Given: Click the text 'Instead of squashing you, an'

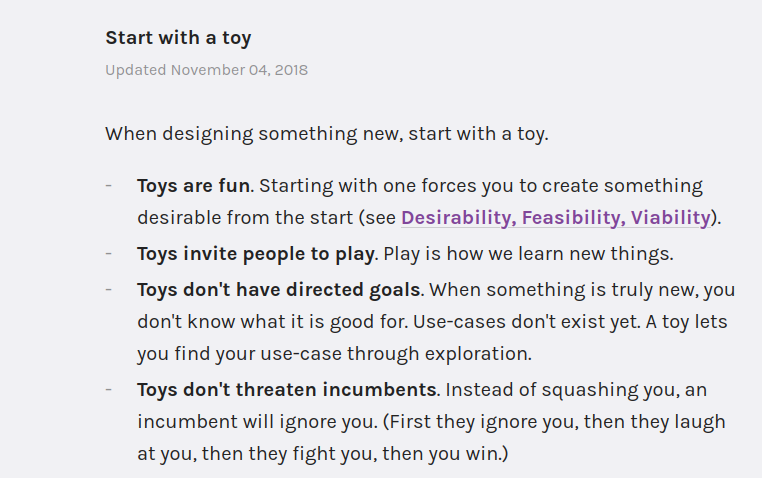Looking at the screenshot, I should 576,390.
